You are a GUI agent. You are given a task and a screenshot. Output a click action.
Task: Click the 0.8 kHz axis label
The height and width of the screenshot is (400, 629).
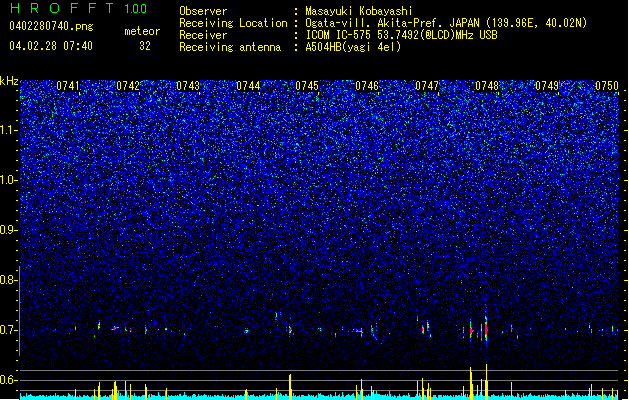[x=8, y=280]
